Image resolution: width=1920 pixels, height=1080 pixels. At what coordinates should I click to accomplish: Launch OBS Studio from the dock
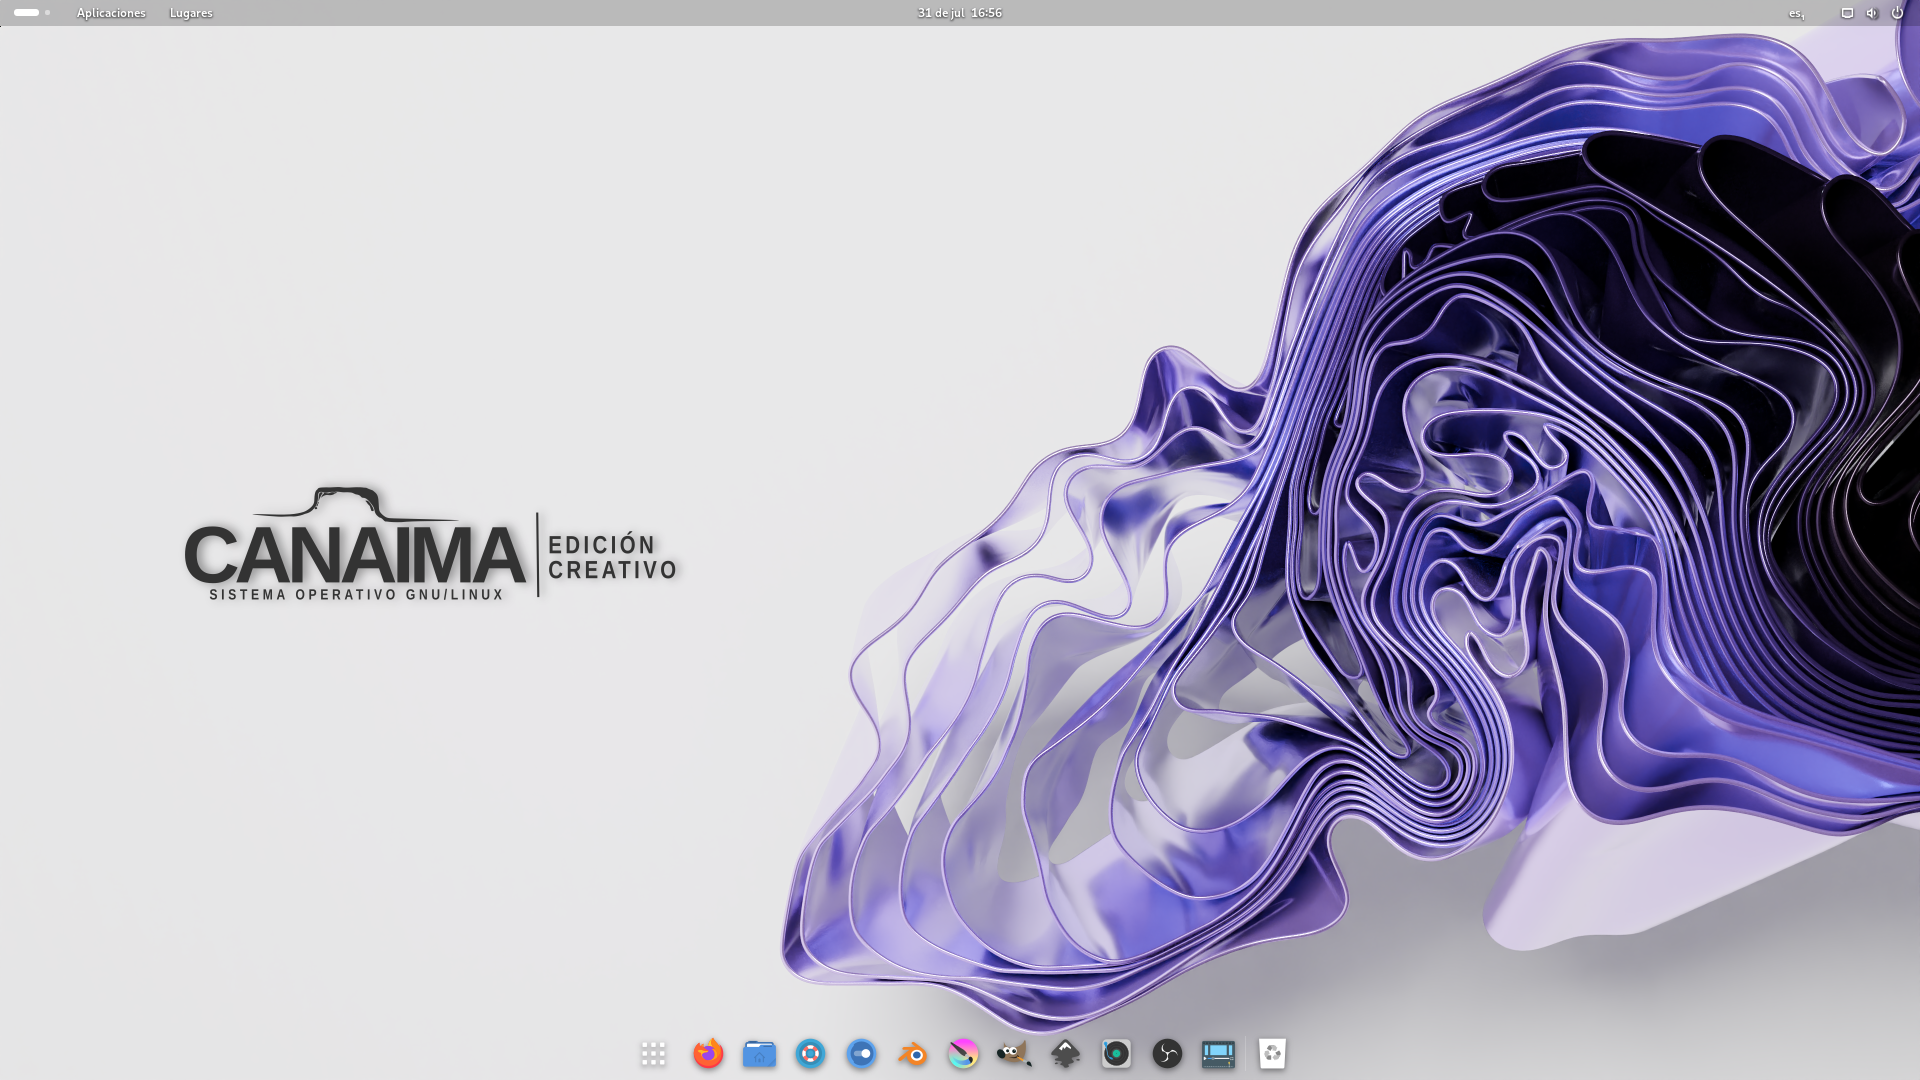click(1167, 1053)
